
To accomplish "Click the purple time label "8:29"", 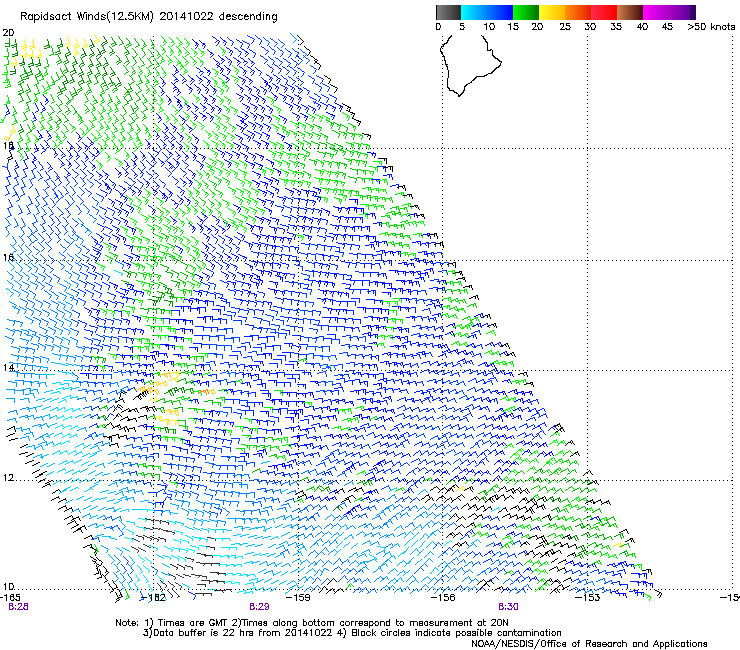I will point(260,607).
